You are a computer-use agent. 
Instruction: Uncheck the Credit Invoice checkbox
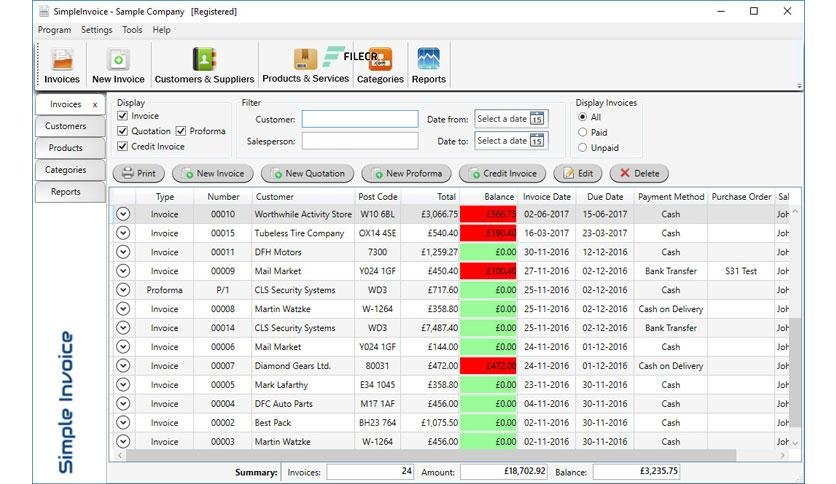click(x=123, y=146)
